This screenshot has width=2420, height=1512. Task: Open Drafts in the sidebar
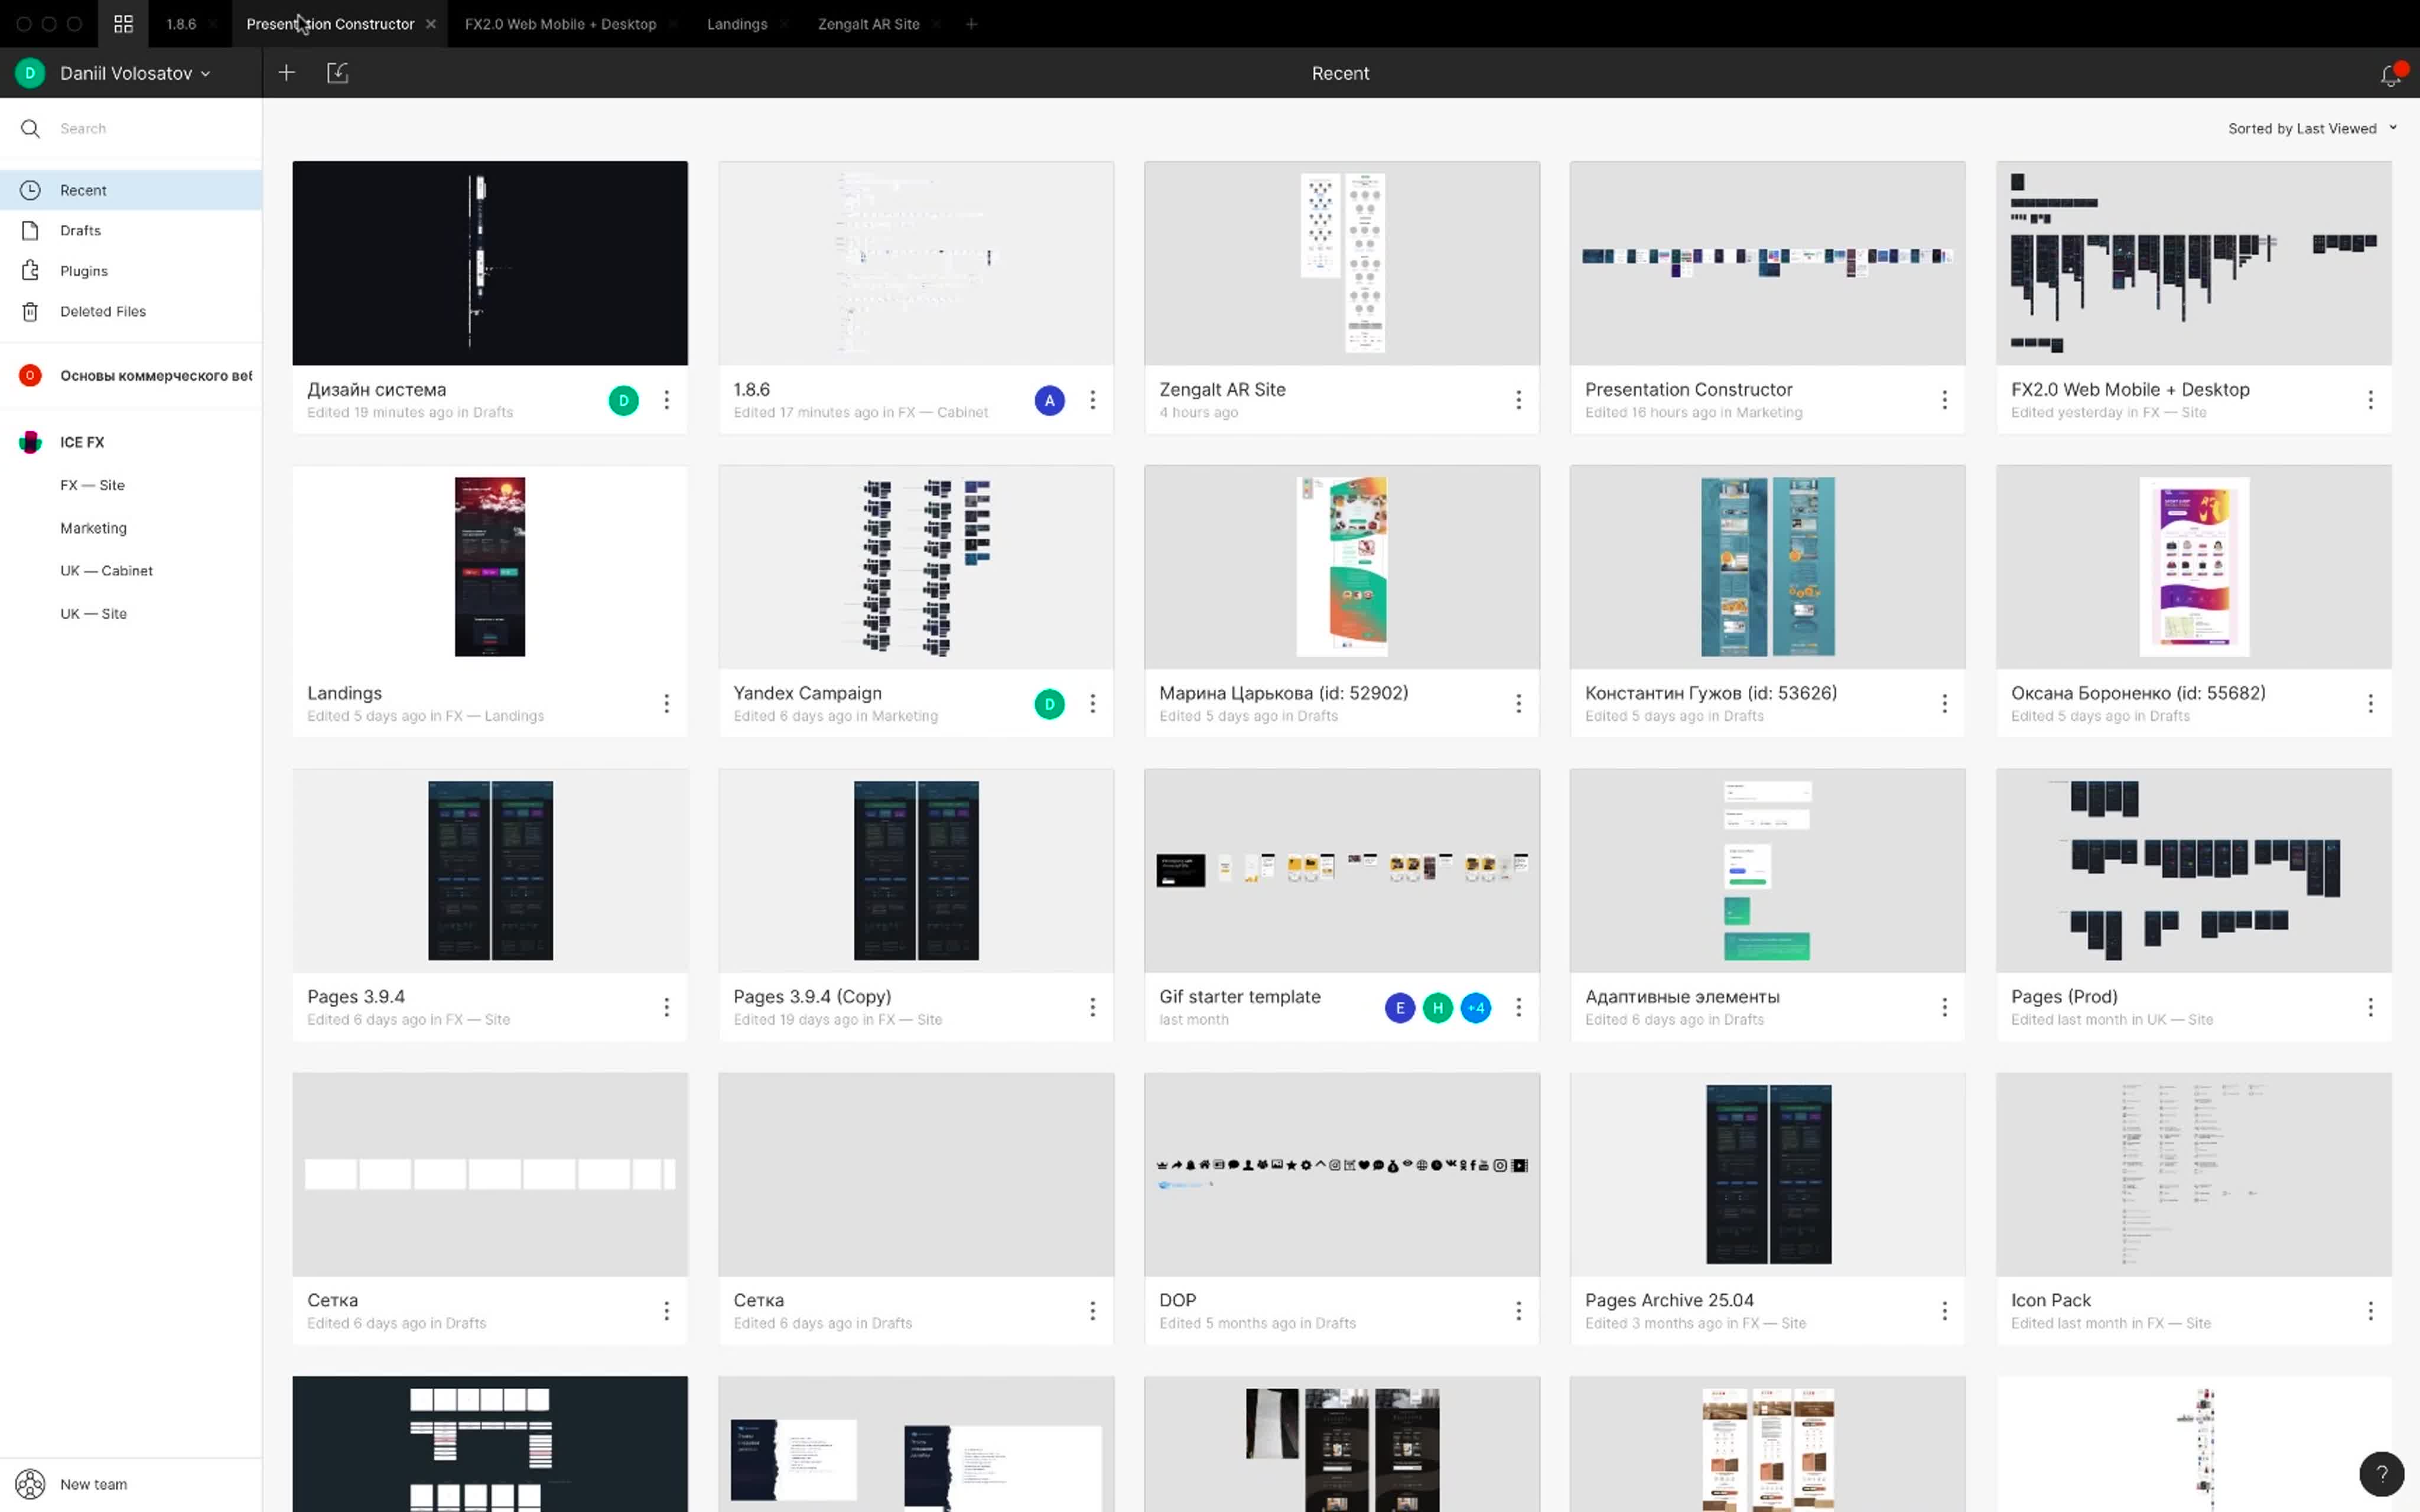(131, 231)
